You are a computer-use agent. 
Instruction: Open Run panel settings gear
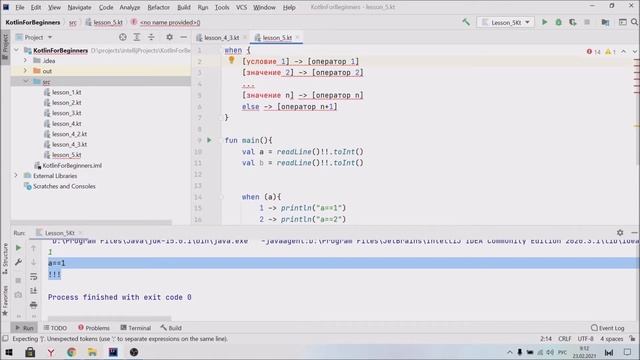tap(620, 232)
